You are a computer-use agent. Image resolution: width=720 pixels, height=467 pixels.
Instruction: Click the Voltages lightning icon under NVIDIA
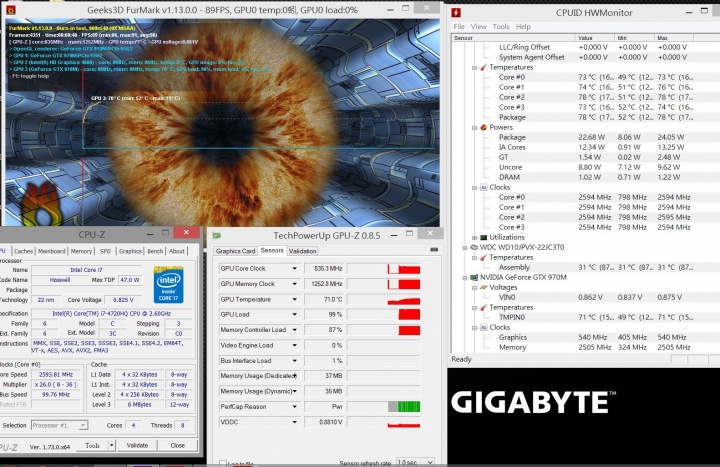click(x=484, y=287)
